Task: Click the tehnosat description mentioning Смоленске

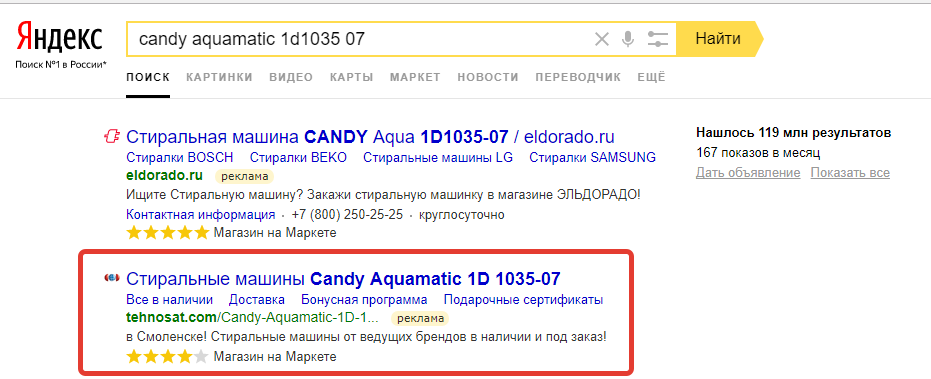Action: click(x=366, y=337)
